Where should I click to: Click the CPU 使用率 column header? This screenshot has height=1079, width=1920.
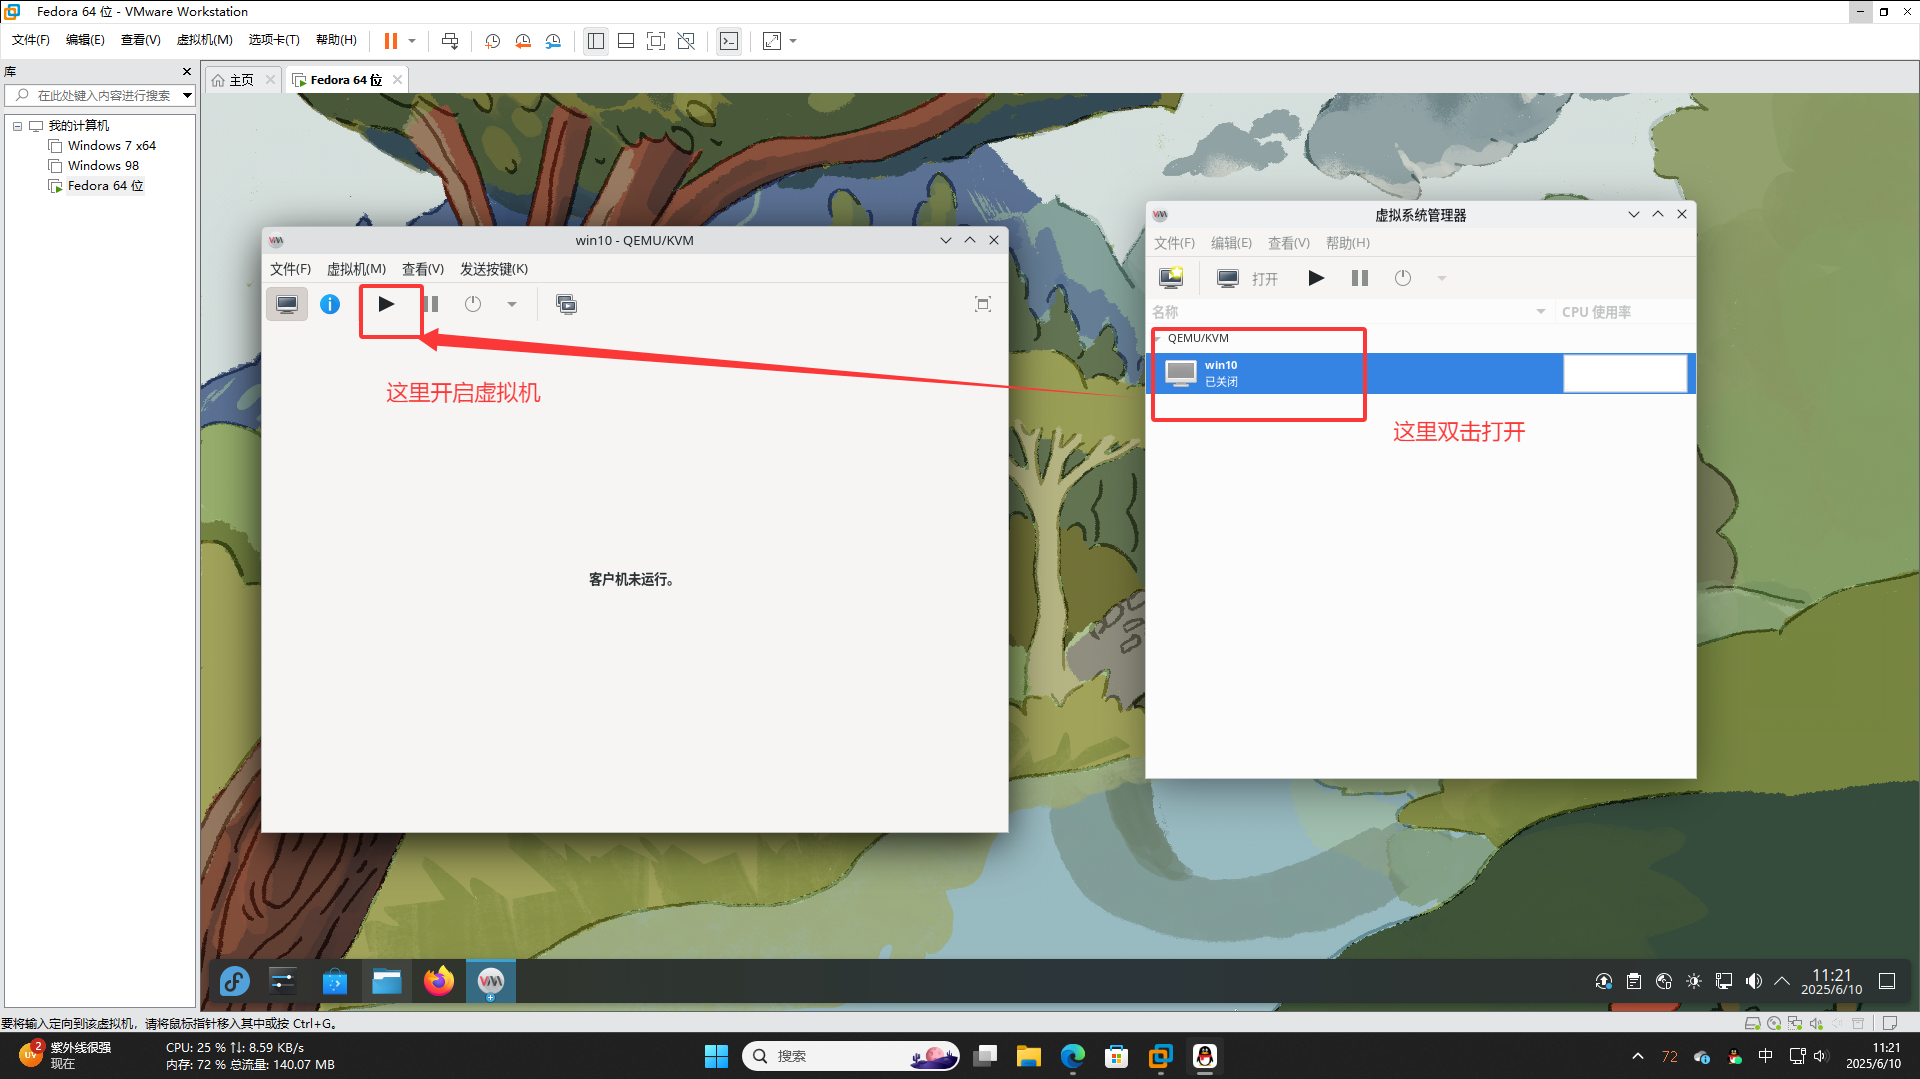[1625, 312]
